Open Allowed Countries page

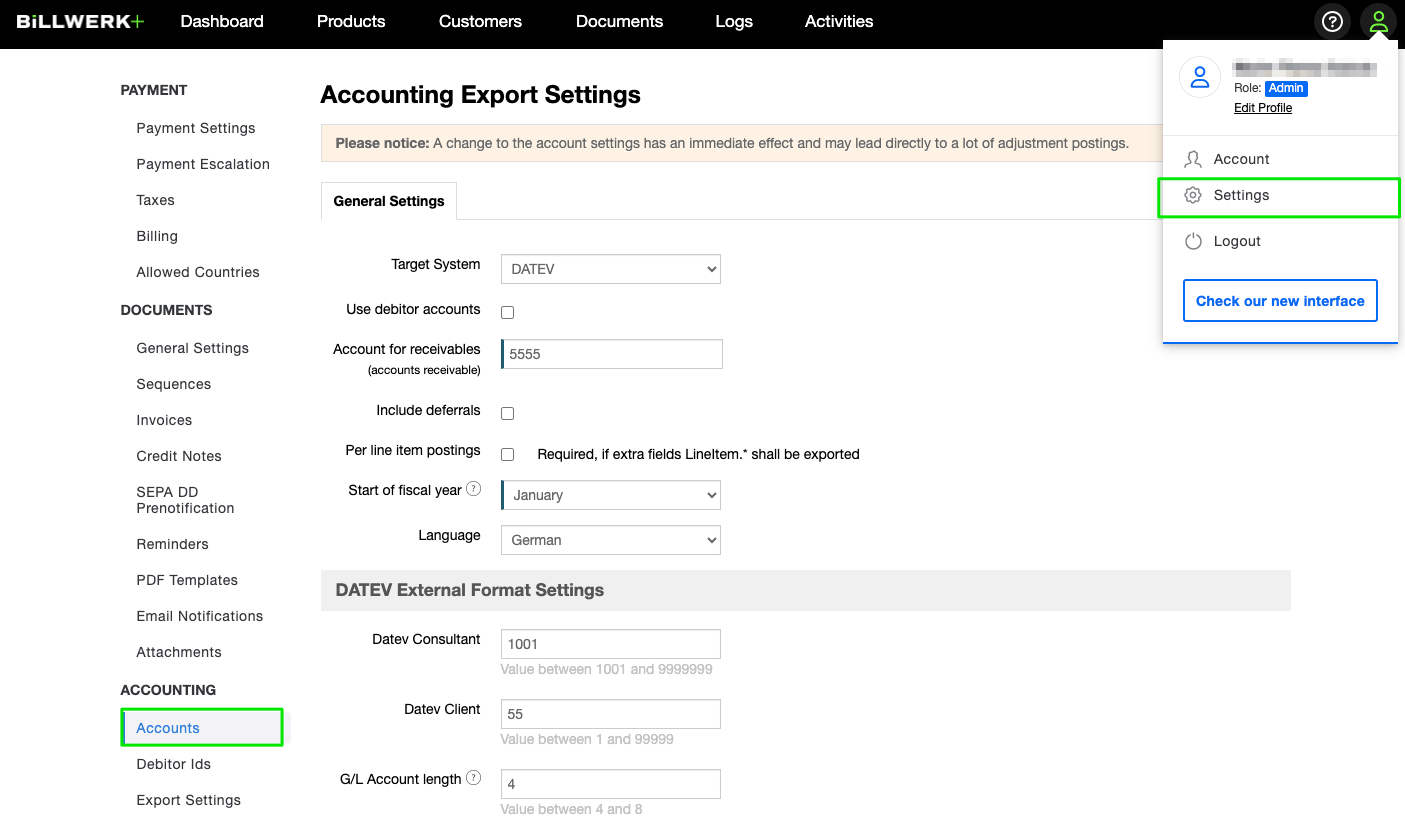[x=198, y=272]
